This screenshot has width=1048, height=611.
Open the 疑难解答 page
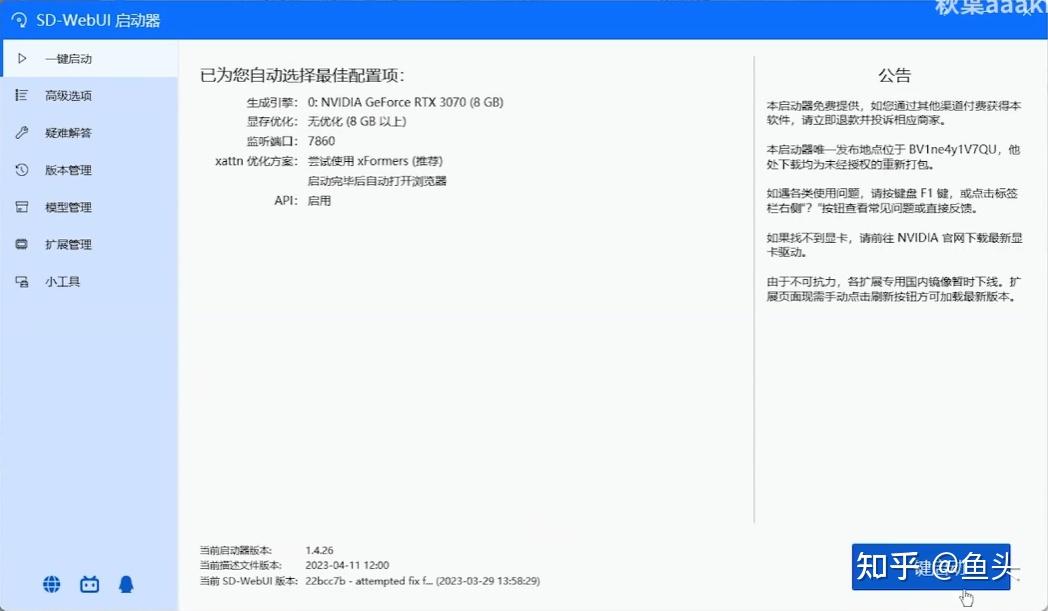click(x=89, y=132)
